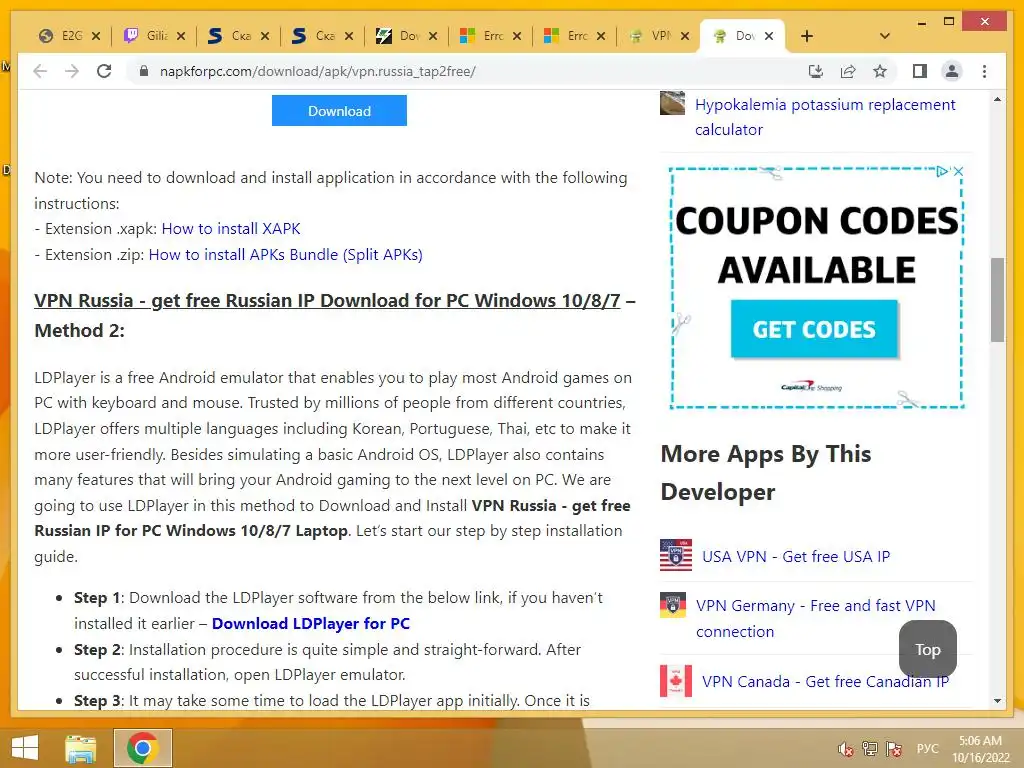Go forward in browser history

pos(72,71)
